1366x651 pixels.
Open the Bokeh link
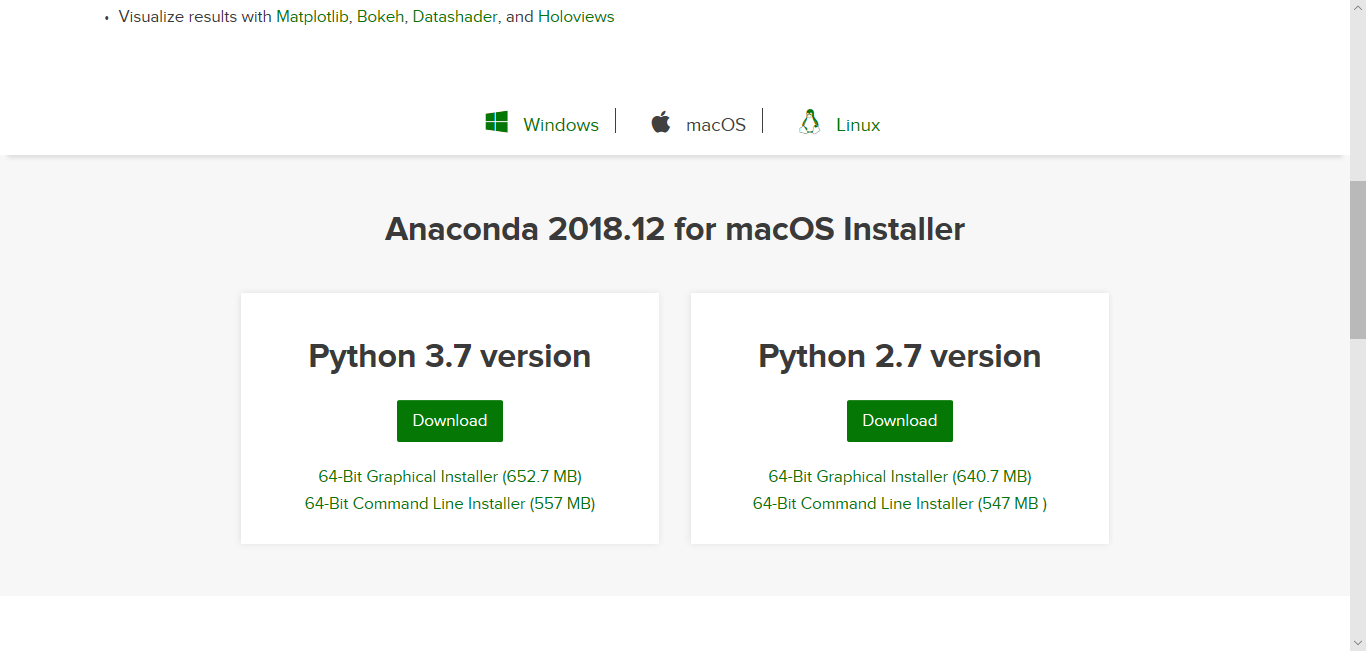(x=380, y=16)
